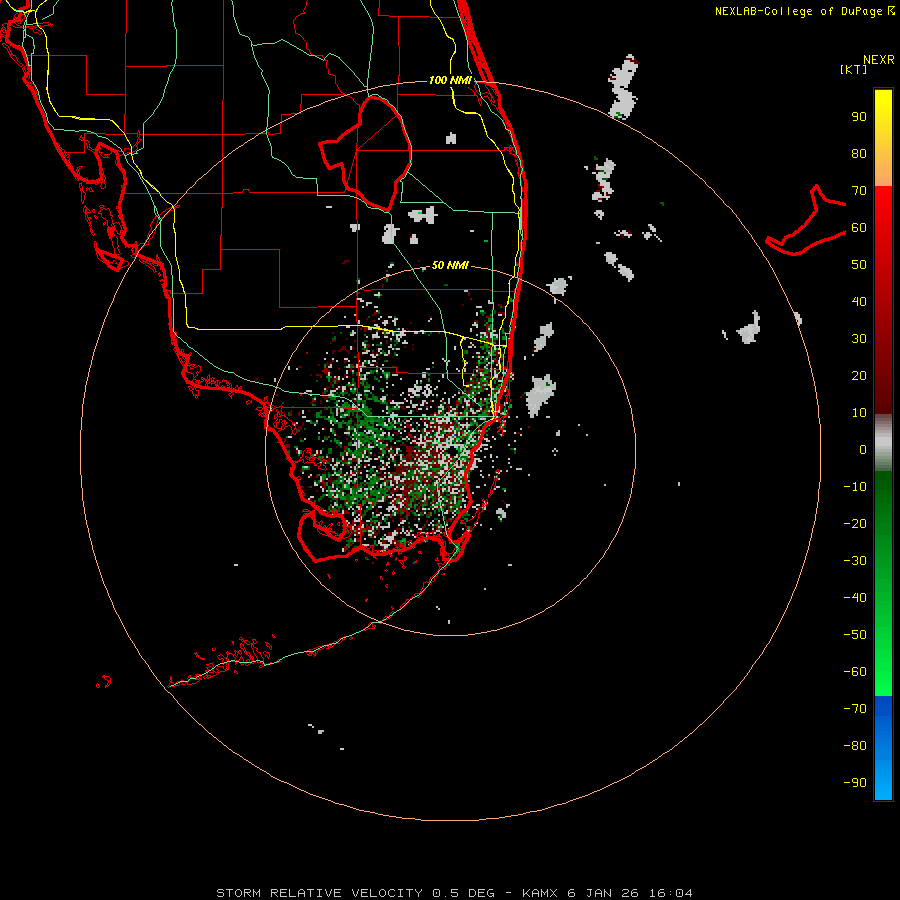The width and height of the screenshot is (900, 900).
Task: Pick the blue segment at the color bar bottom
Action: [883, 748]
